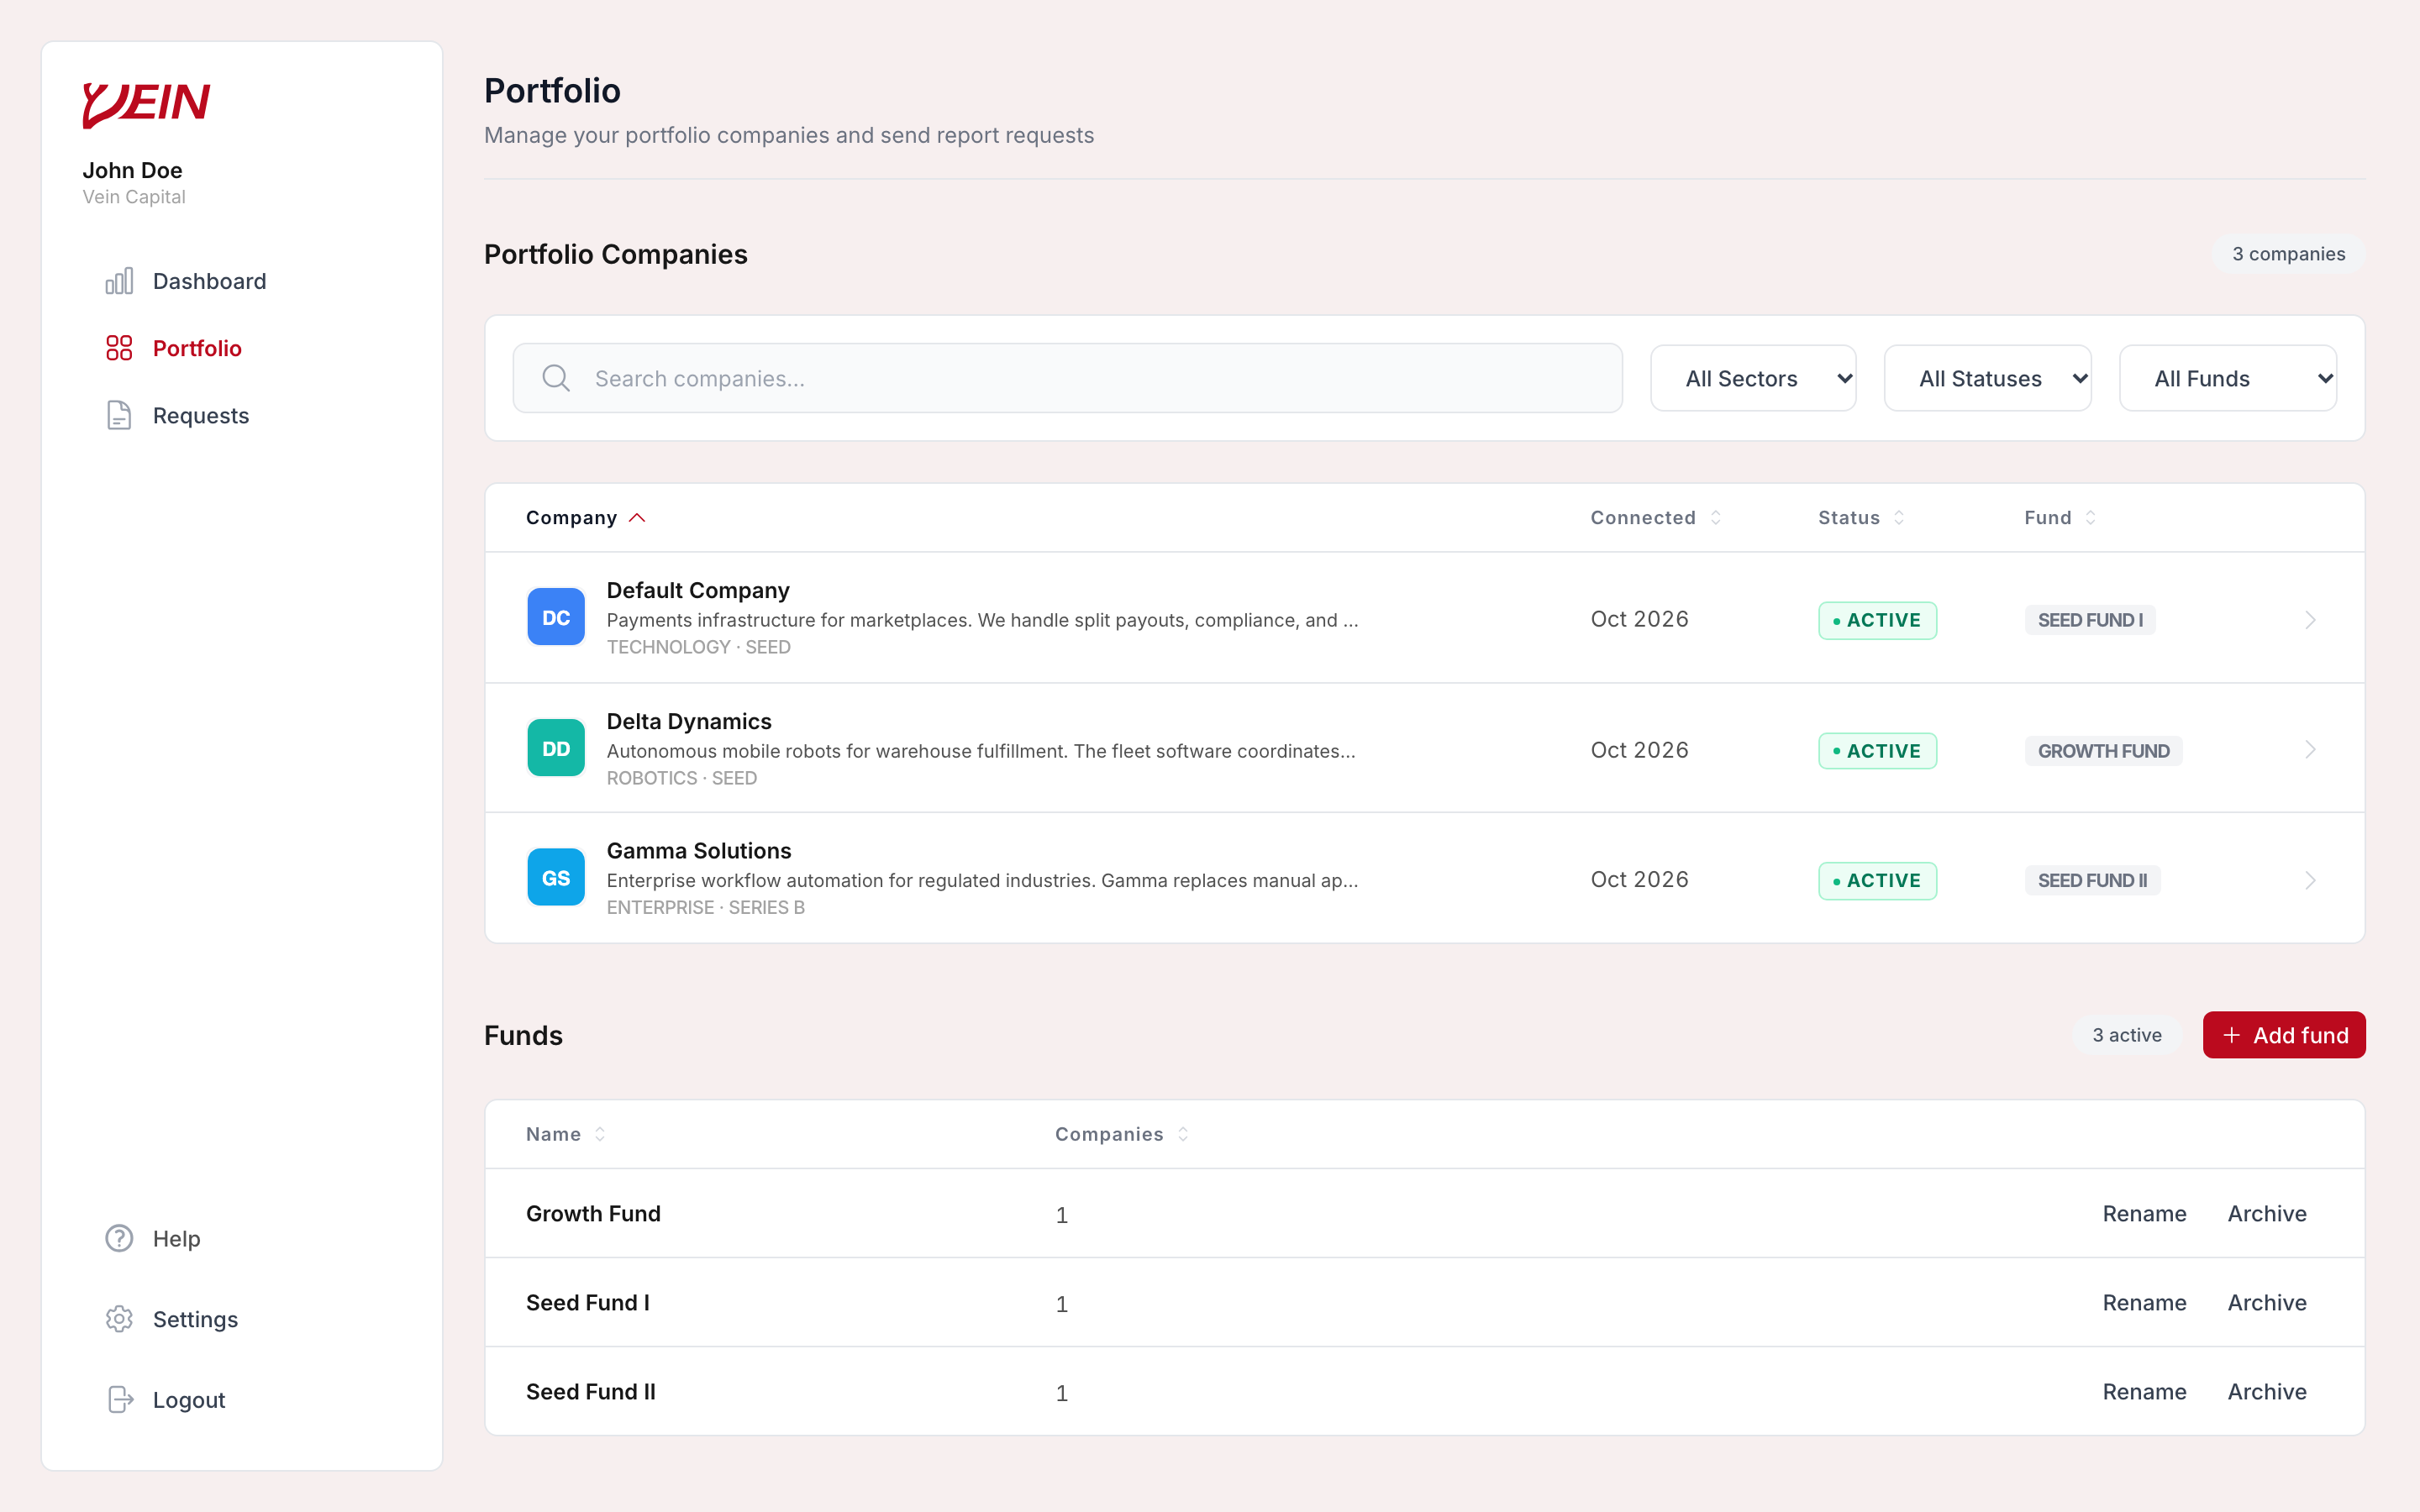Click Gamma Solutions ACTIVE status badge
The image size is (2420, 1512).
tap(1877, 881)
